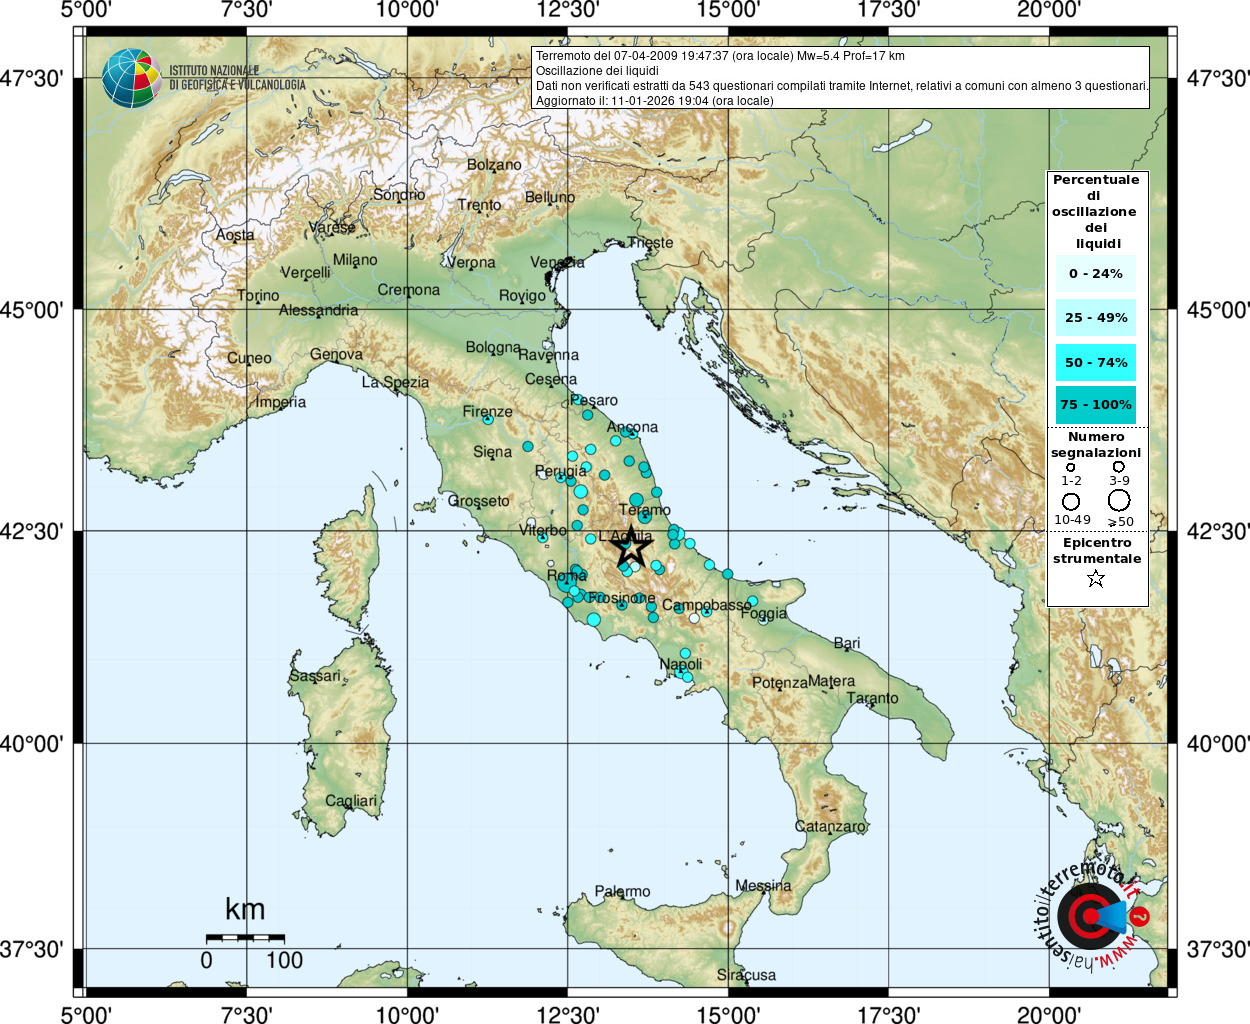Image resolution: width=1250 pixels, height=1024 pixels.
Task: Click the Venezia city label
Action: [x=557, y=262]
